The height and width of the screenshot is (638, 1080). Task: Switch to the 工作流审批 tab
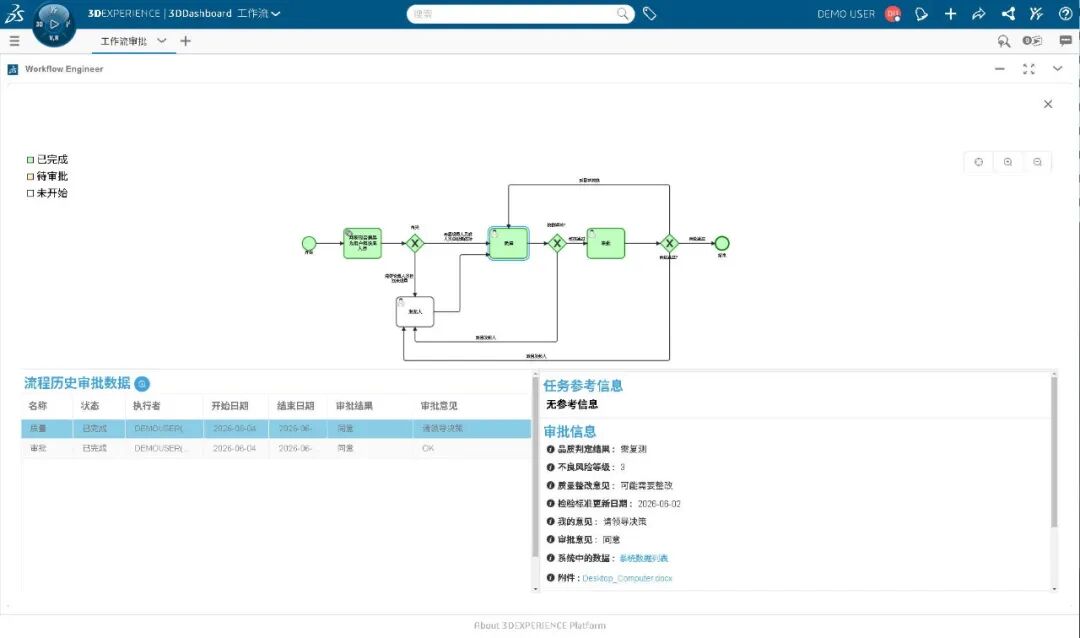pos(124,41)
